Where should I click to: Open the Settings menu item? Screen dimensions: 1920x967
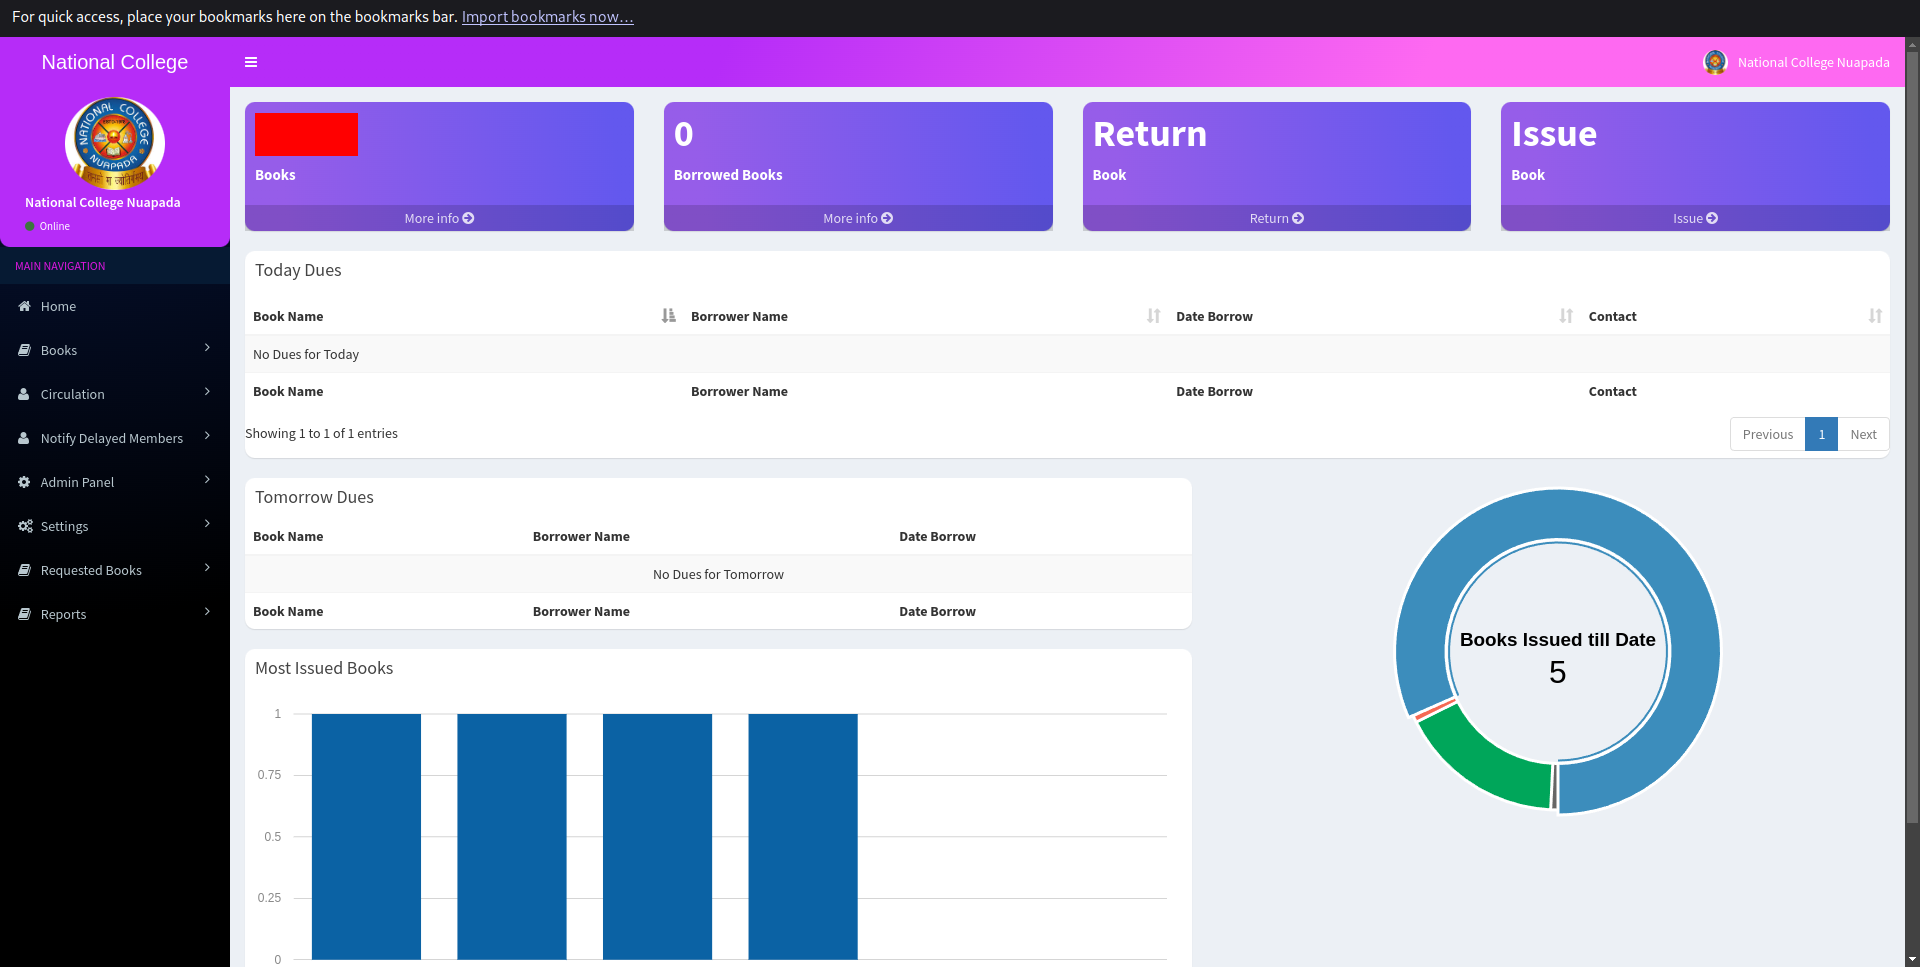pyautogui.click(x=115, y=526)
